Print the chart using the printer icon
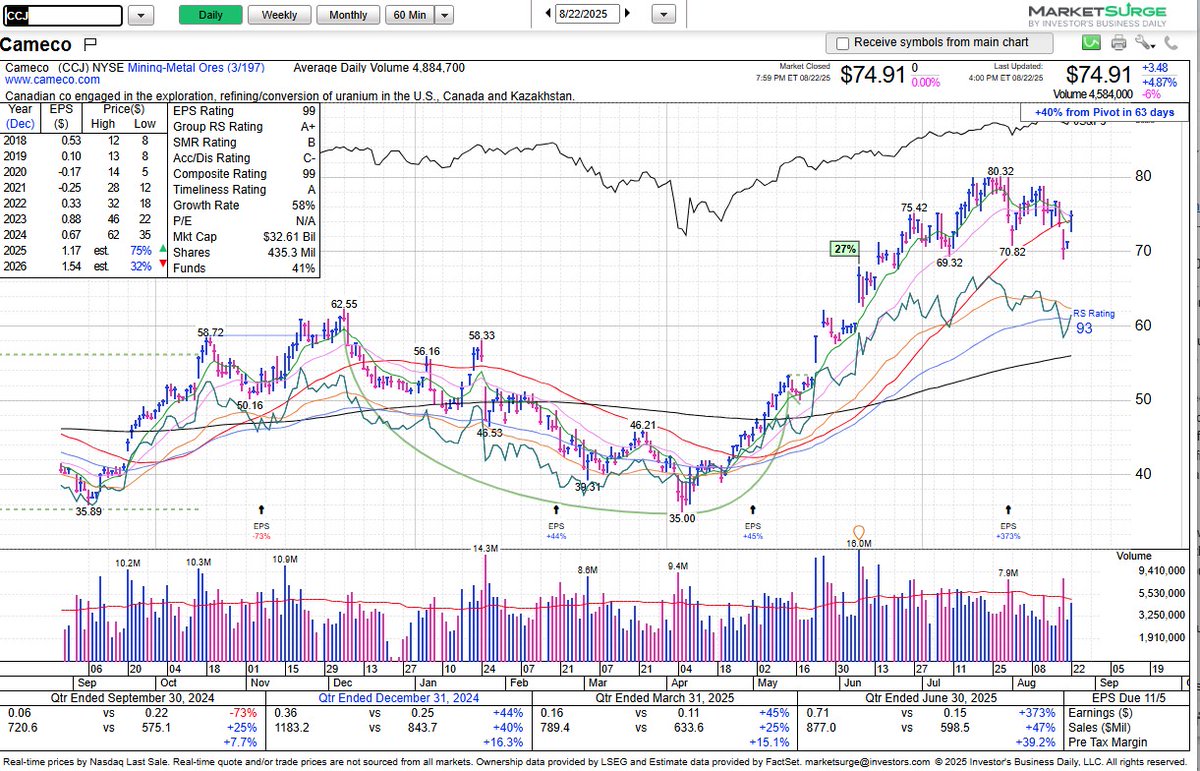The width and height of the screenshot is (1200, 771). coord(1118,42)
